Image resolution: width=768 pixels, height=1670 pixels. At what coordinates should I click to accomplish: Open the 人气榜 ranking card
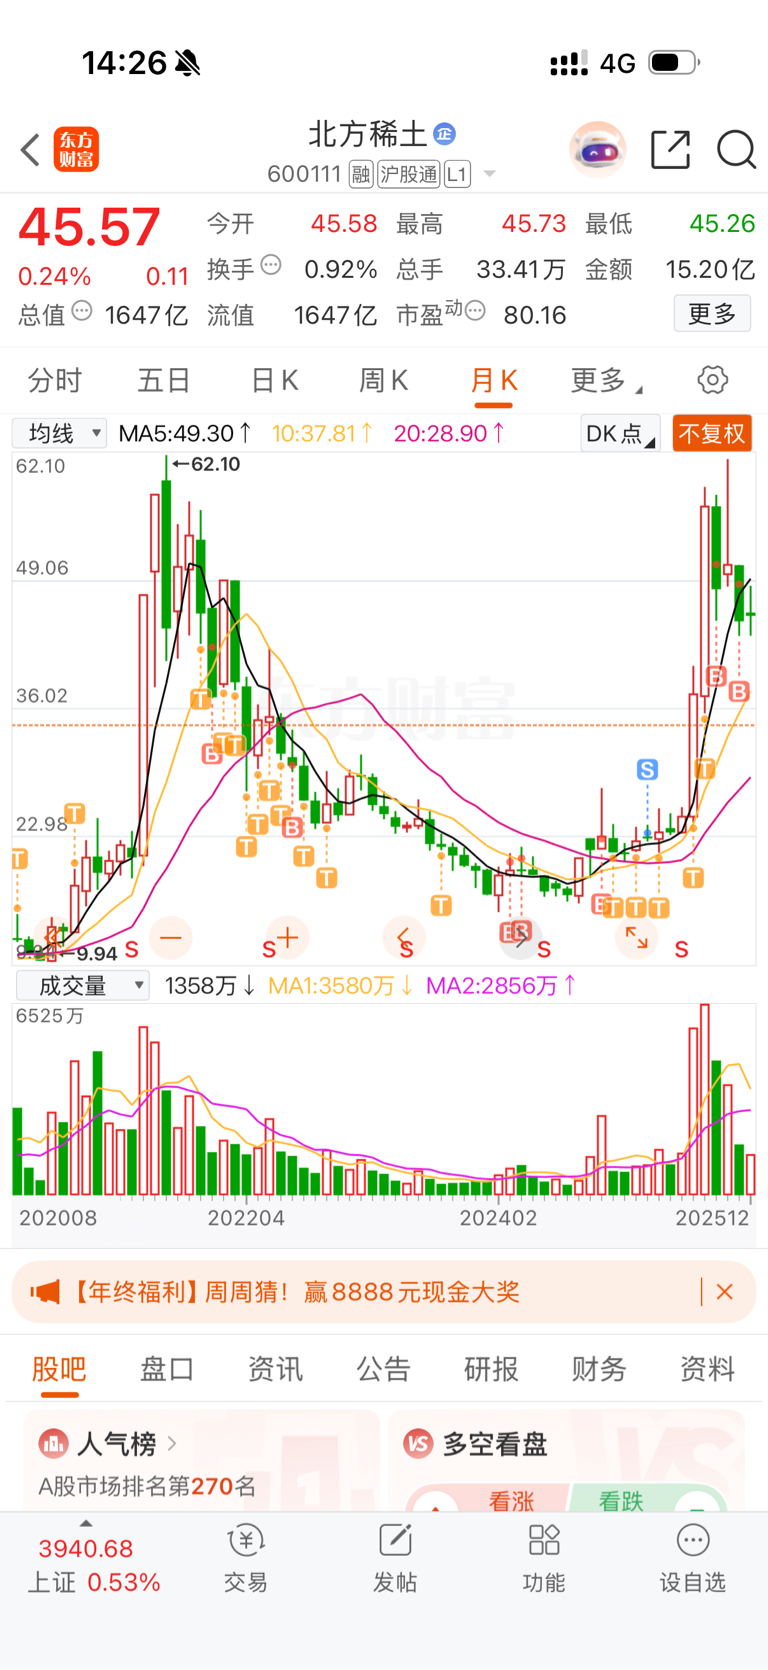point(202,1461)
